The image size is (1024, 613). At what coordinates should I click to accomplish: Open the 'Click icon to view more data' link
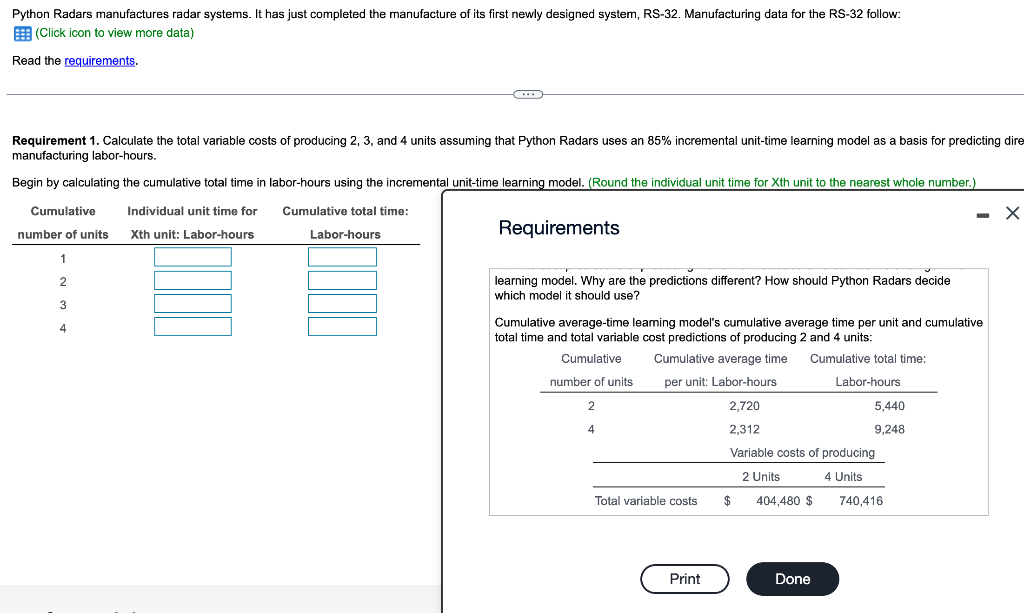coord(114,33)
